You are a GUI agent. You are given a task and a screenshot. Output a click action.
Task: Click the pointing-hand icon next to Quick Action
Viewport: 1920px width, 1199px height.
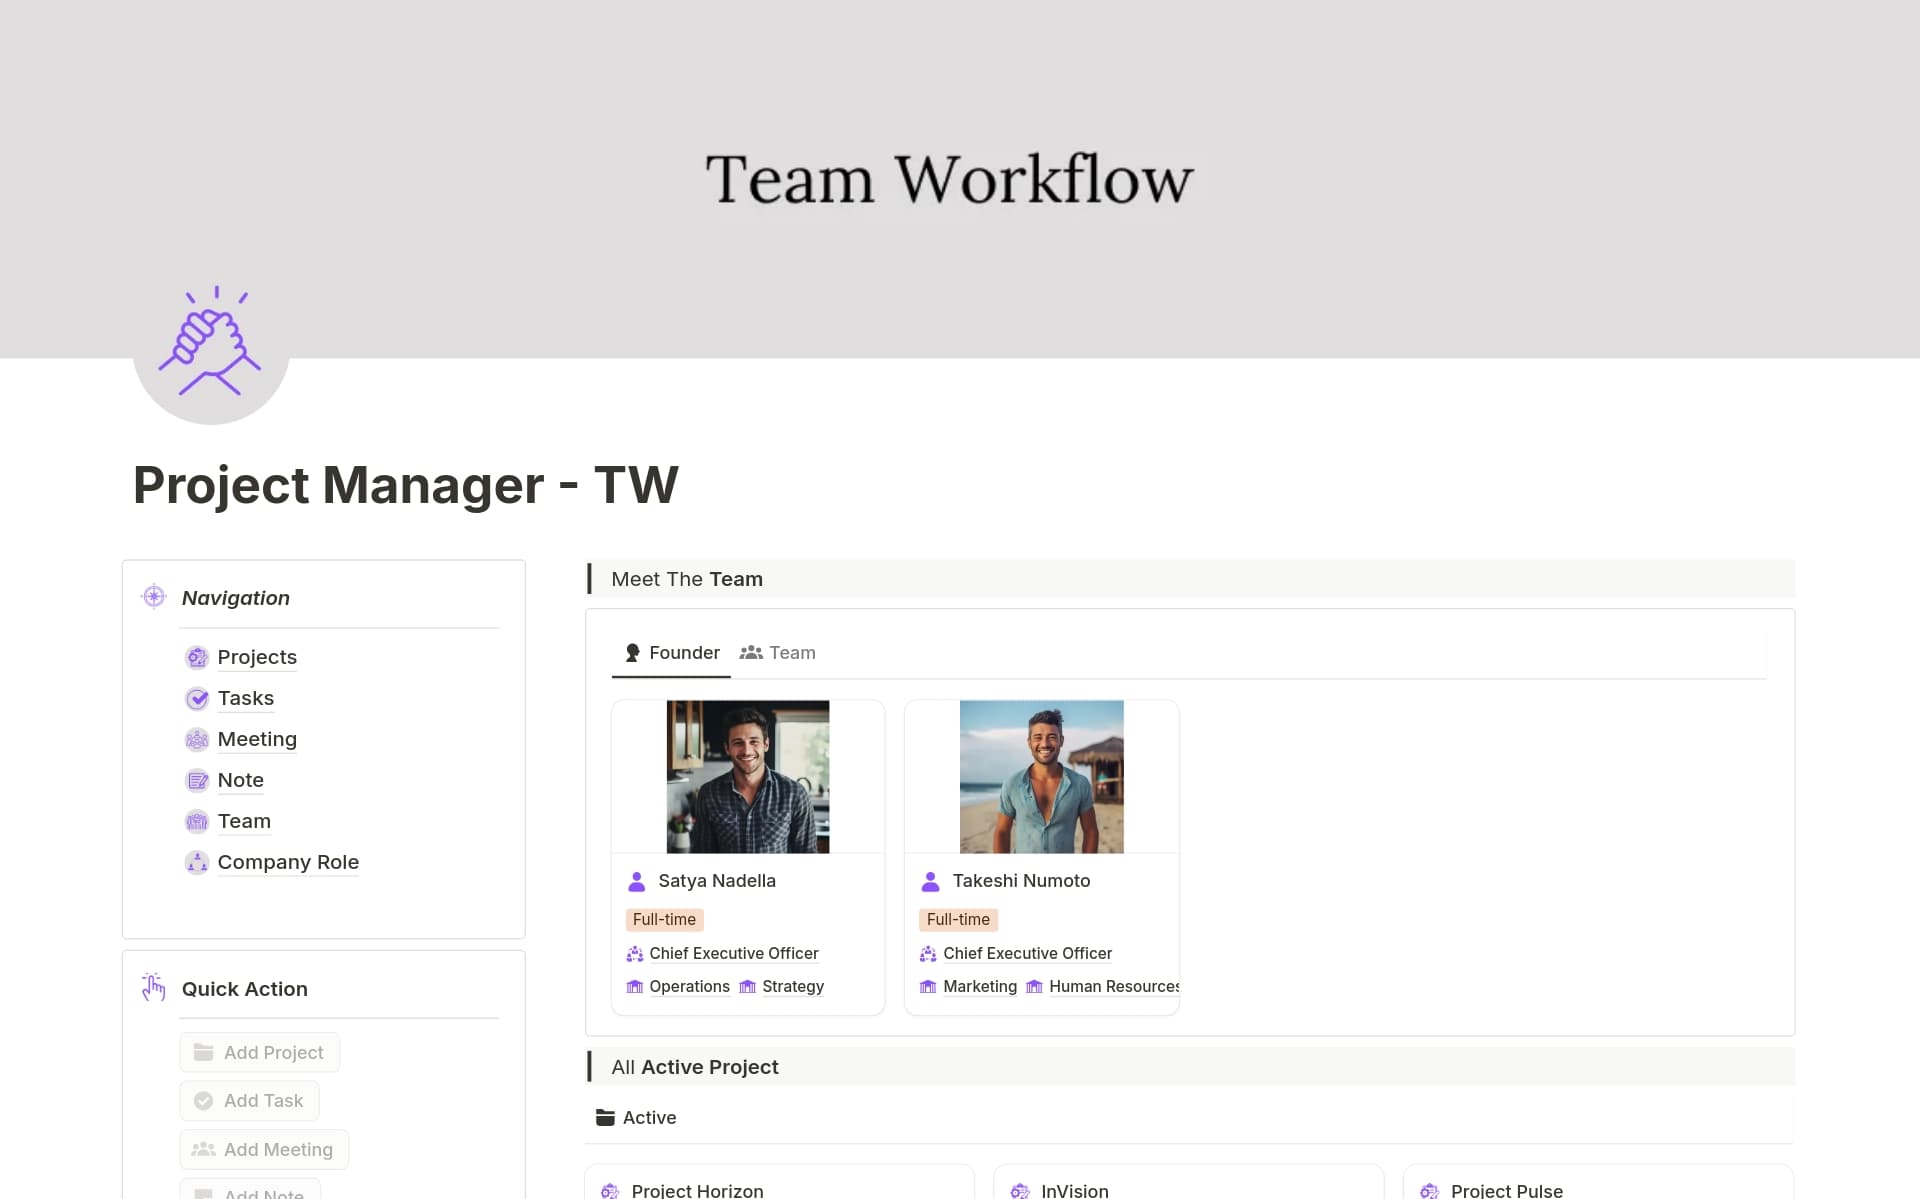(x=153, y=987)
